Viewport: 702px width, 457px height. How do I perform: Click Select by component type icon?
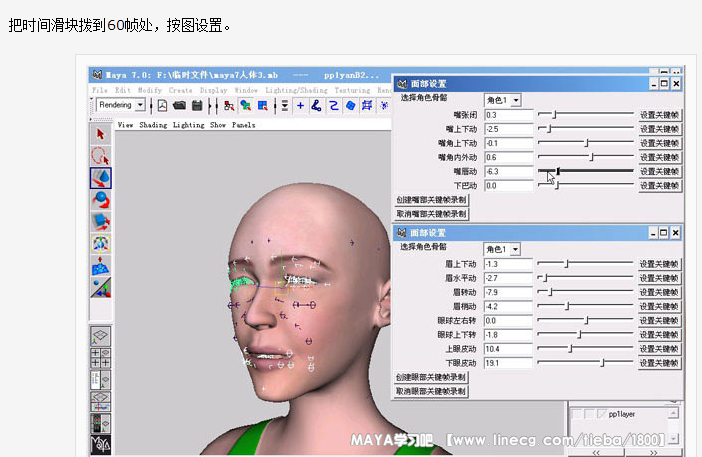click(262, 106)
